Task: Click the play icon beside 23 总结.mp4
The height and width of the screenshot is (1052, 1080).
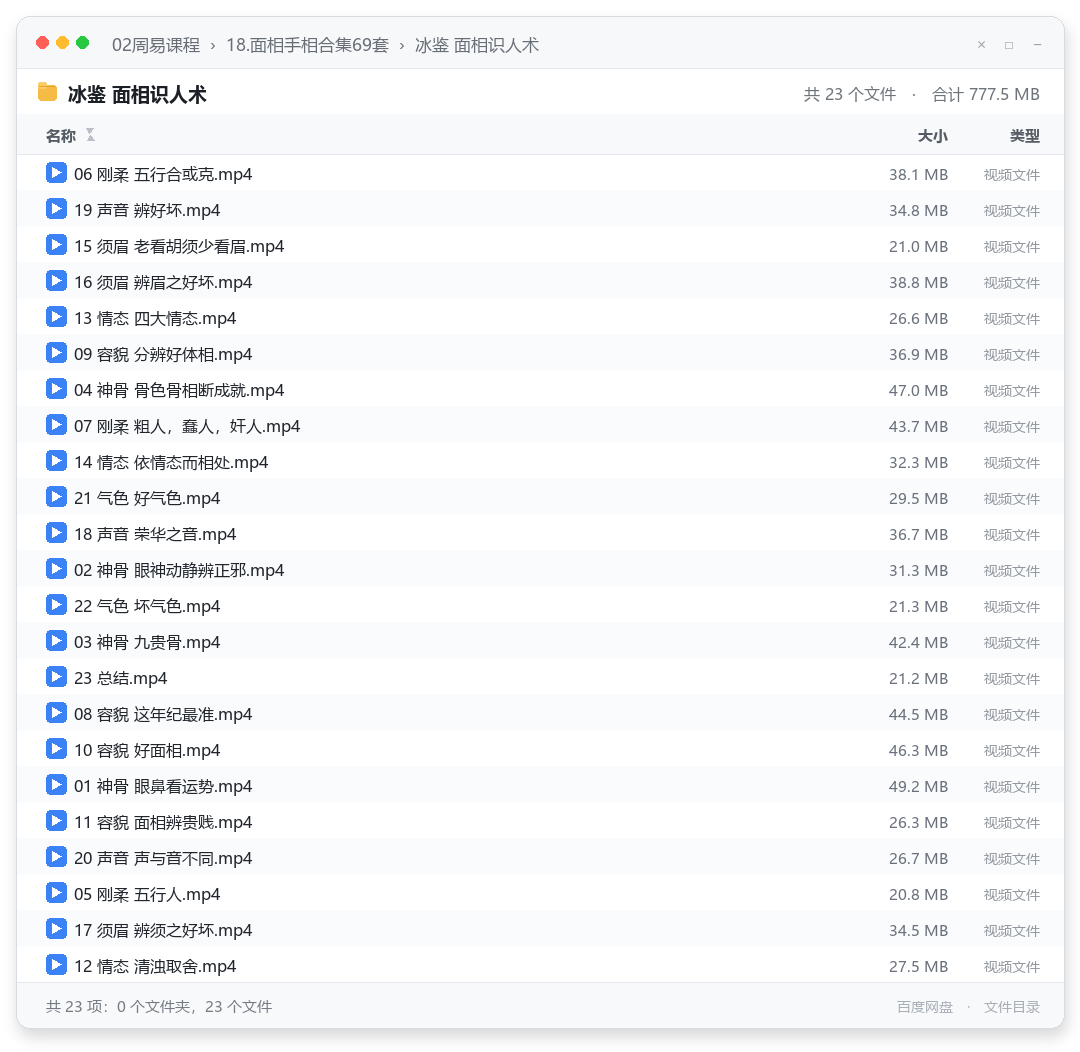Action: pyautogui.click(x=56, y=677)
